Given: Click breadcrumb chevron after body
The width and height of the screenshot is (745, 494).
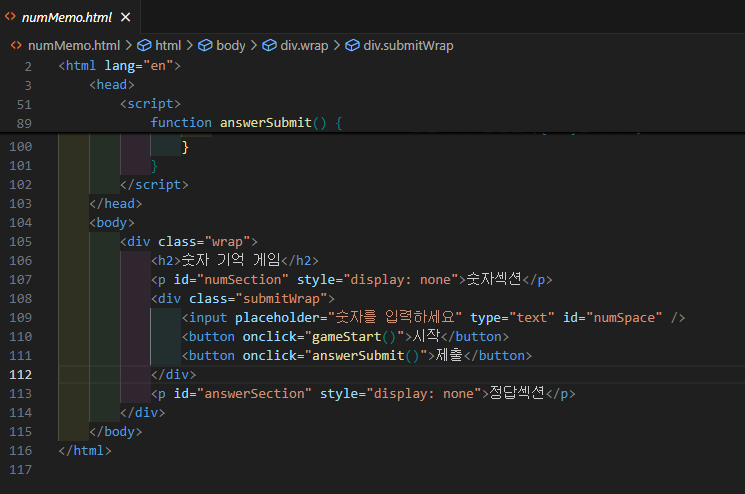Looking at the screenshot, I should click(x=254, y=45).
